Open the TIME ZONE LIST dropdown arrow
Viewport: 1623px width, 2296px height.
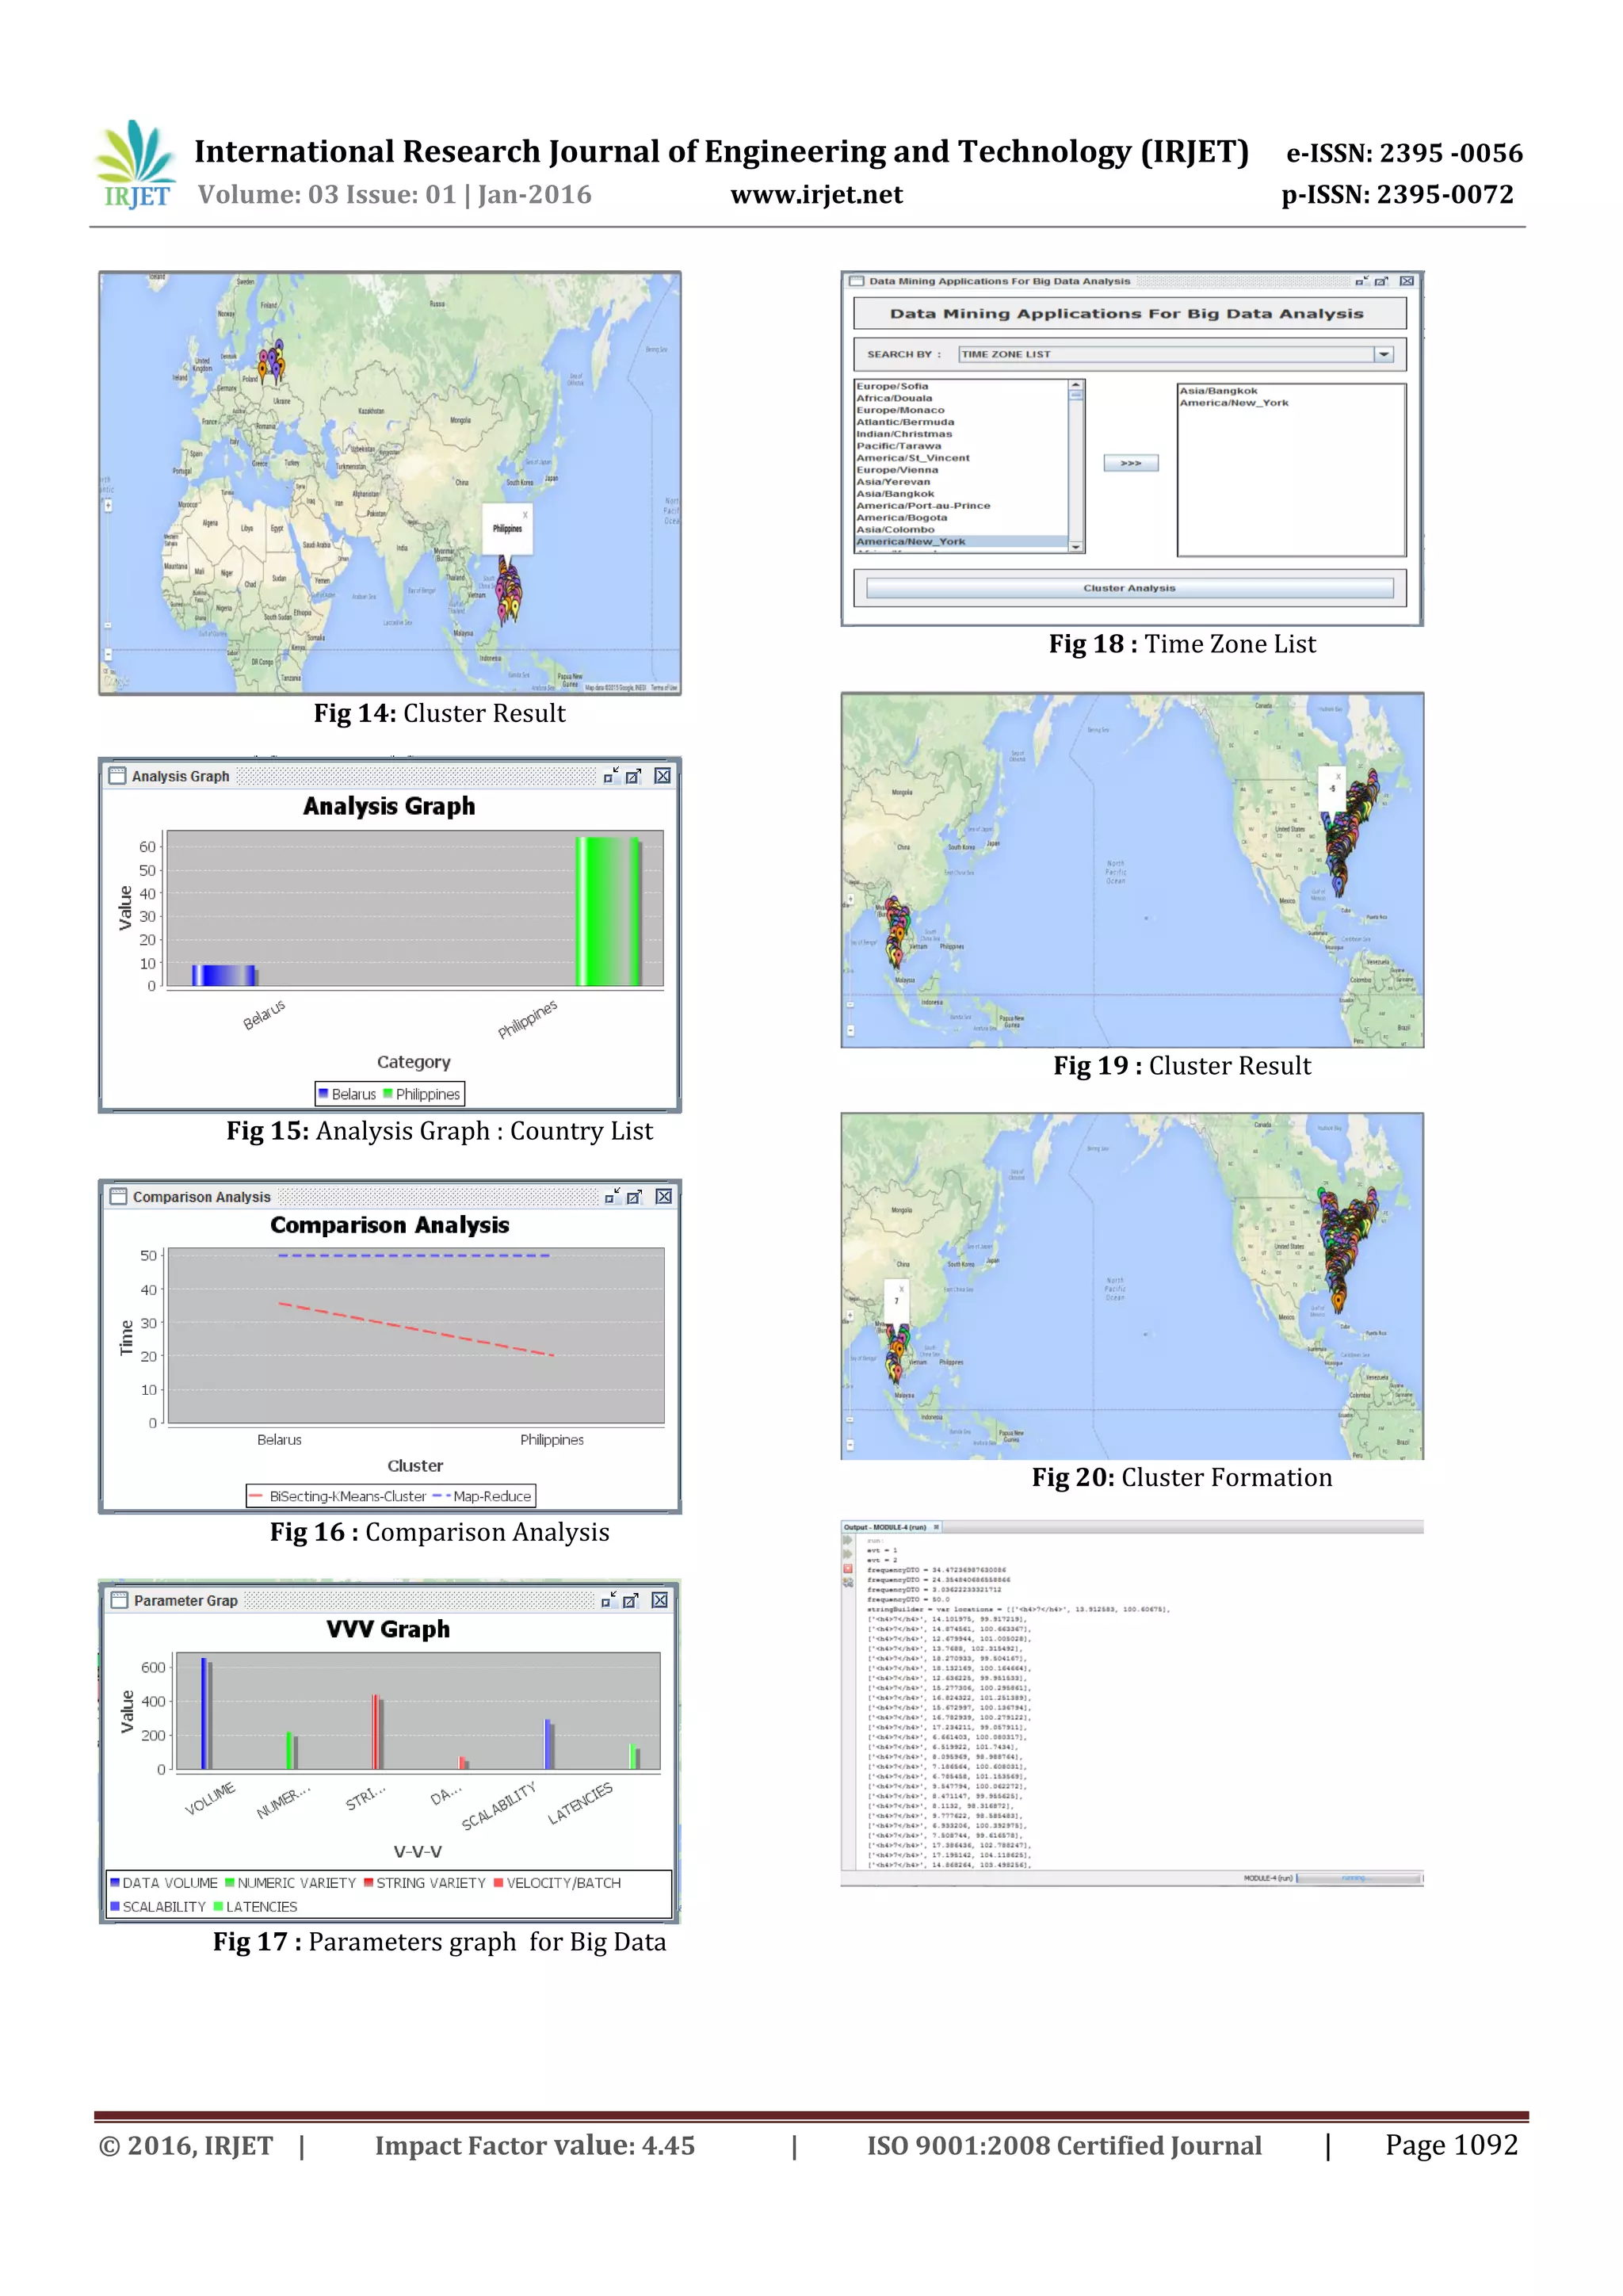click(1383, 354)
